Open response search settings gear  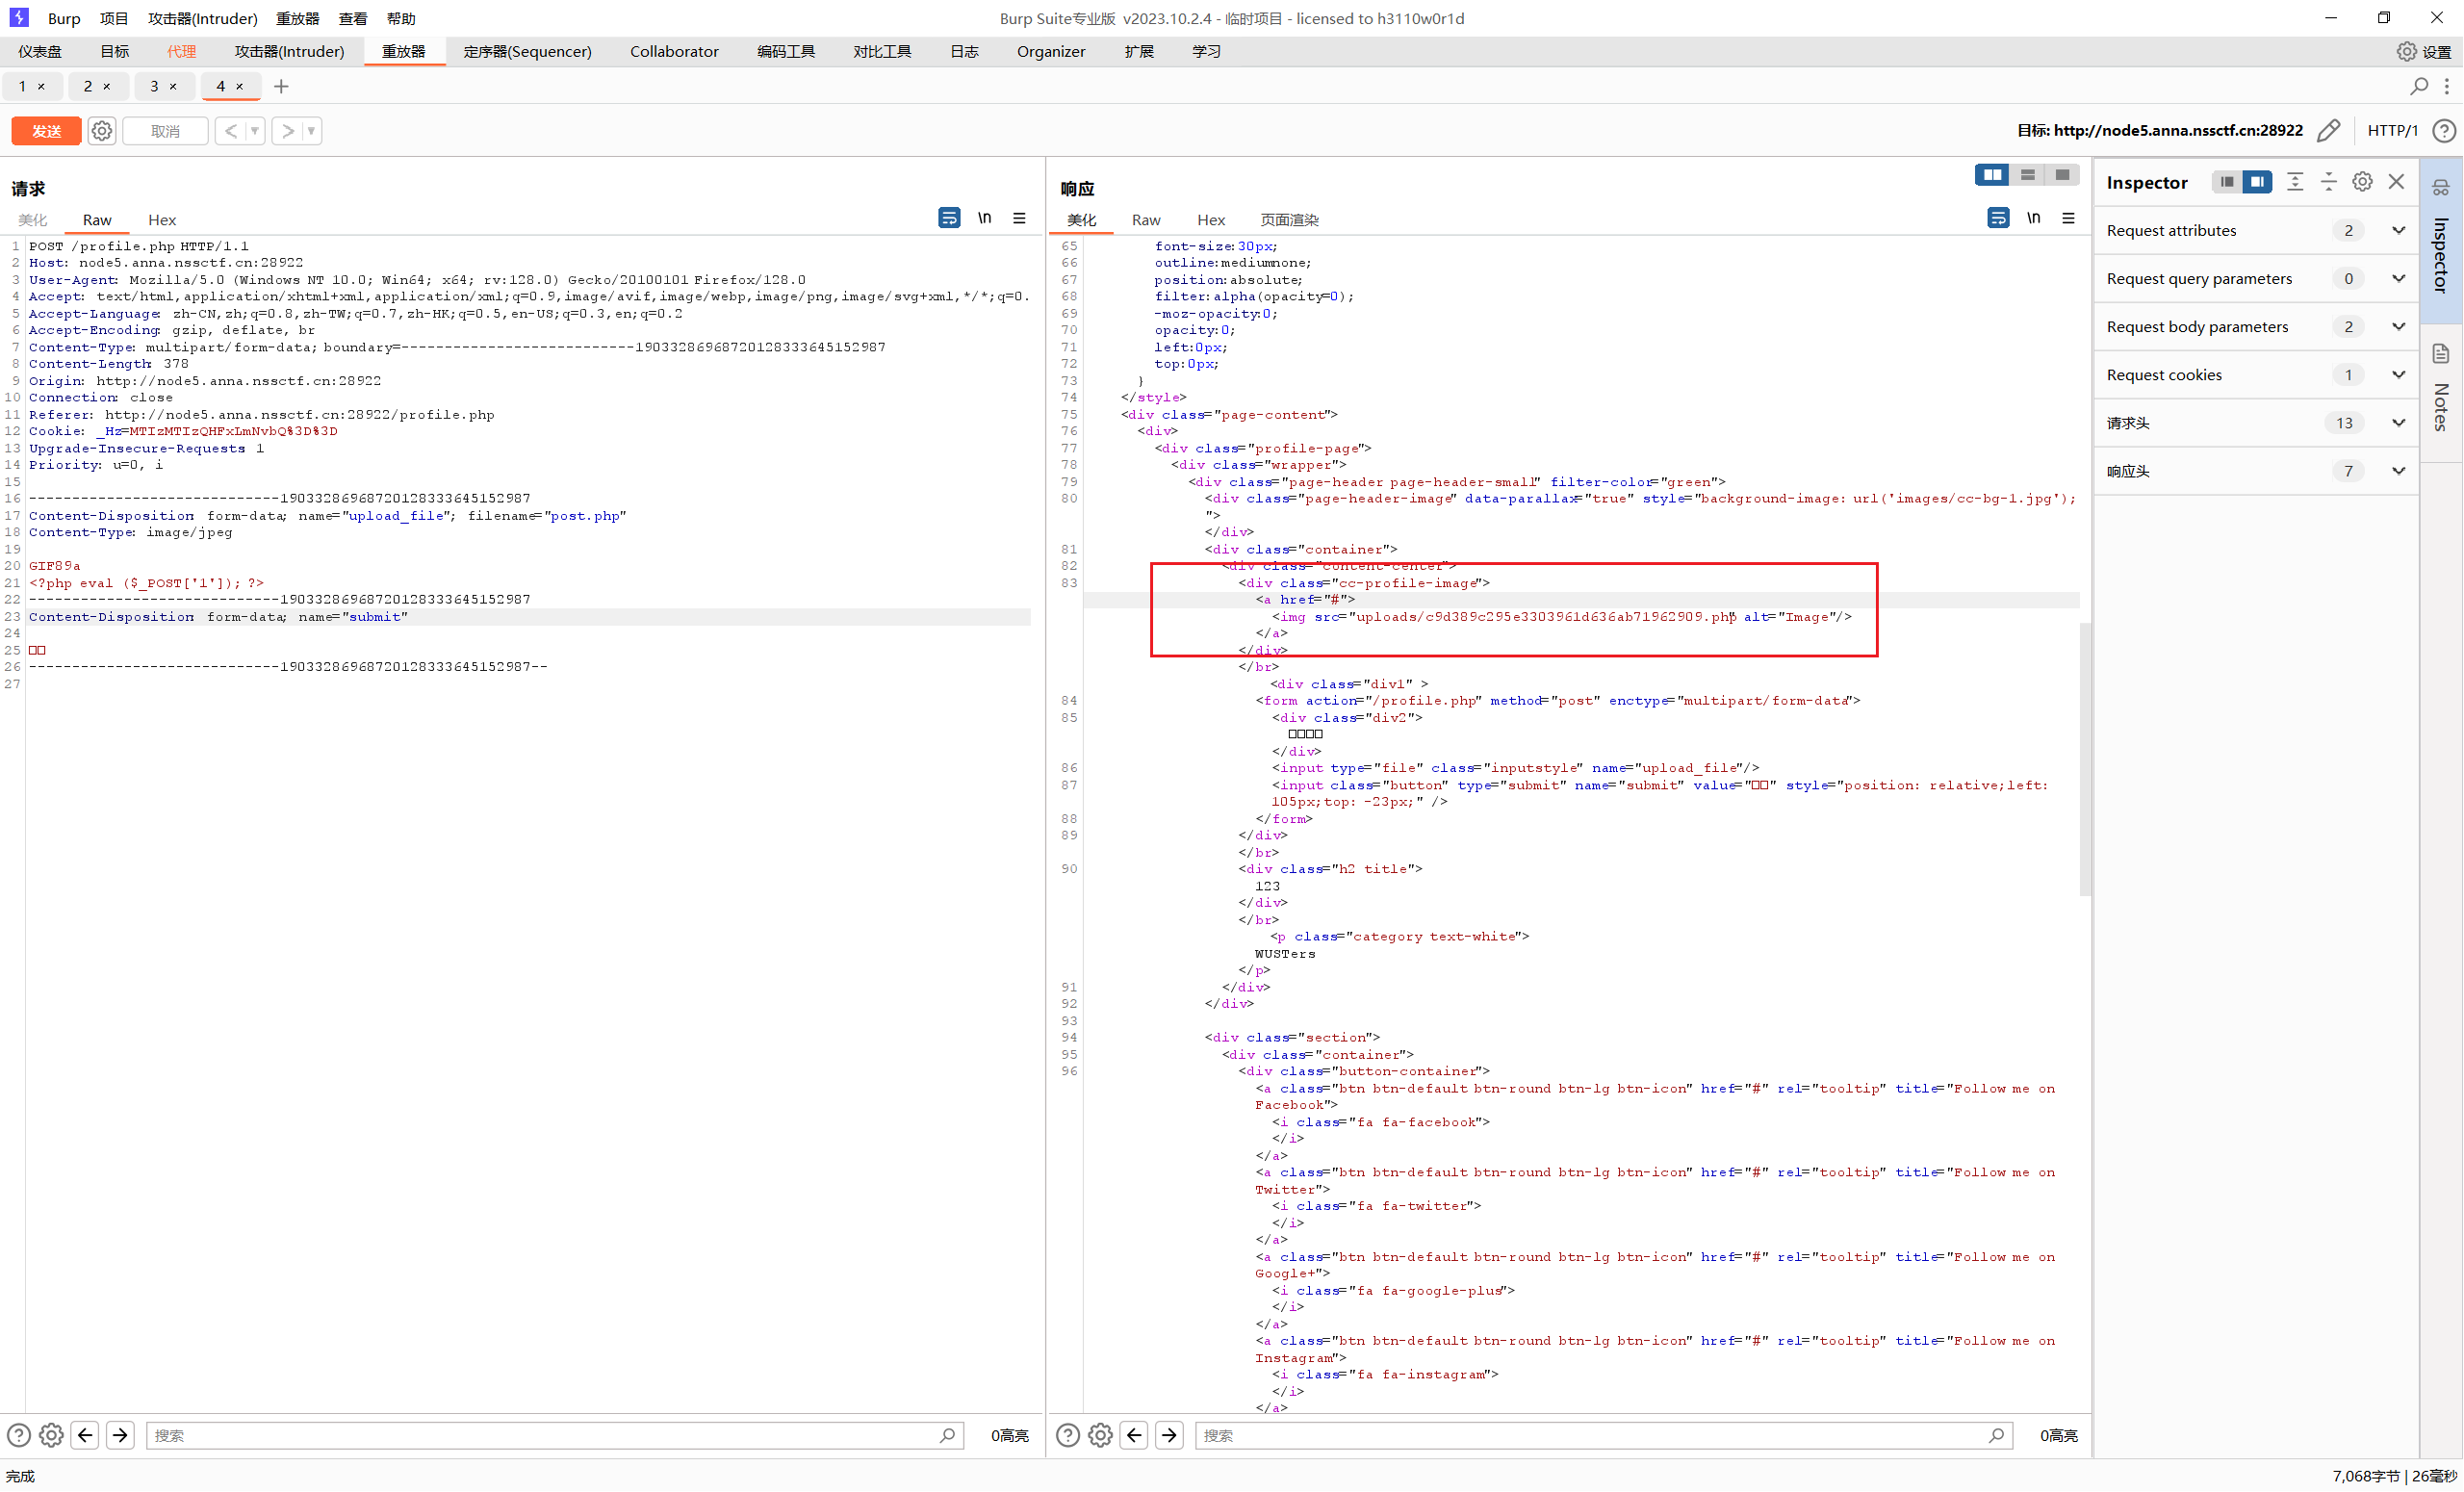pyautogui.click(x=1100, y=1436)
